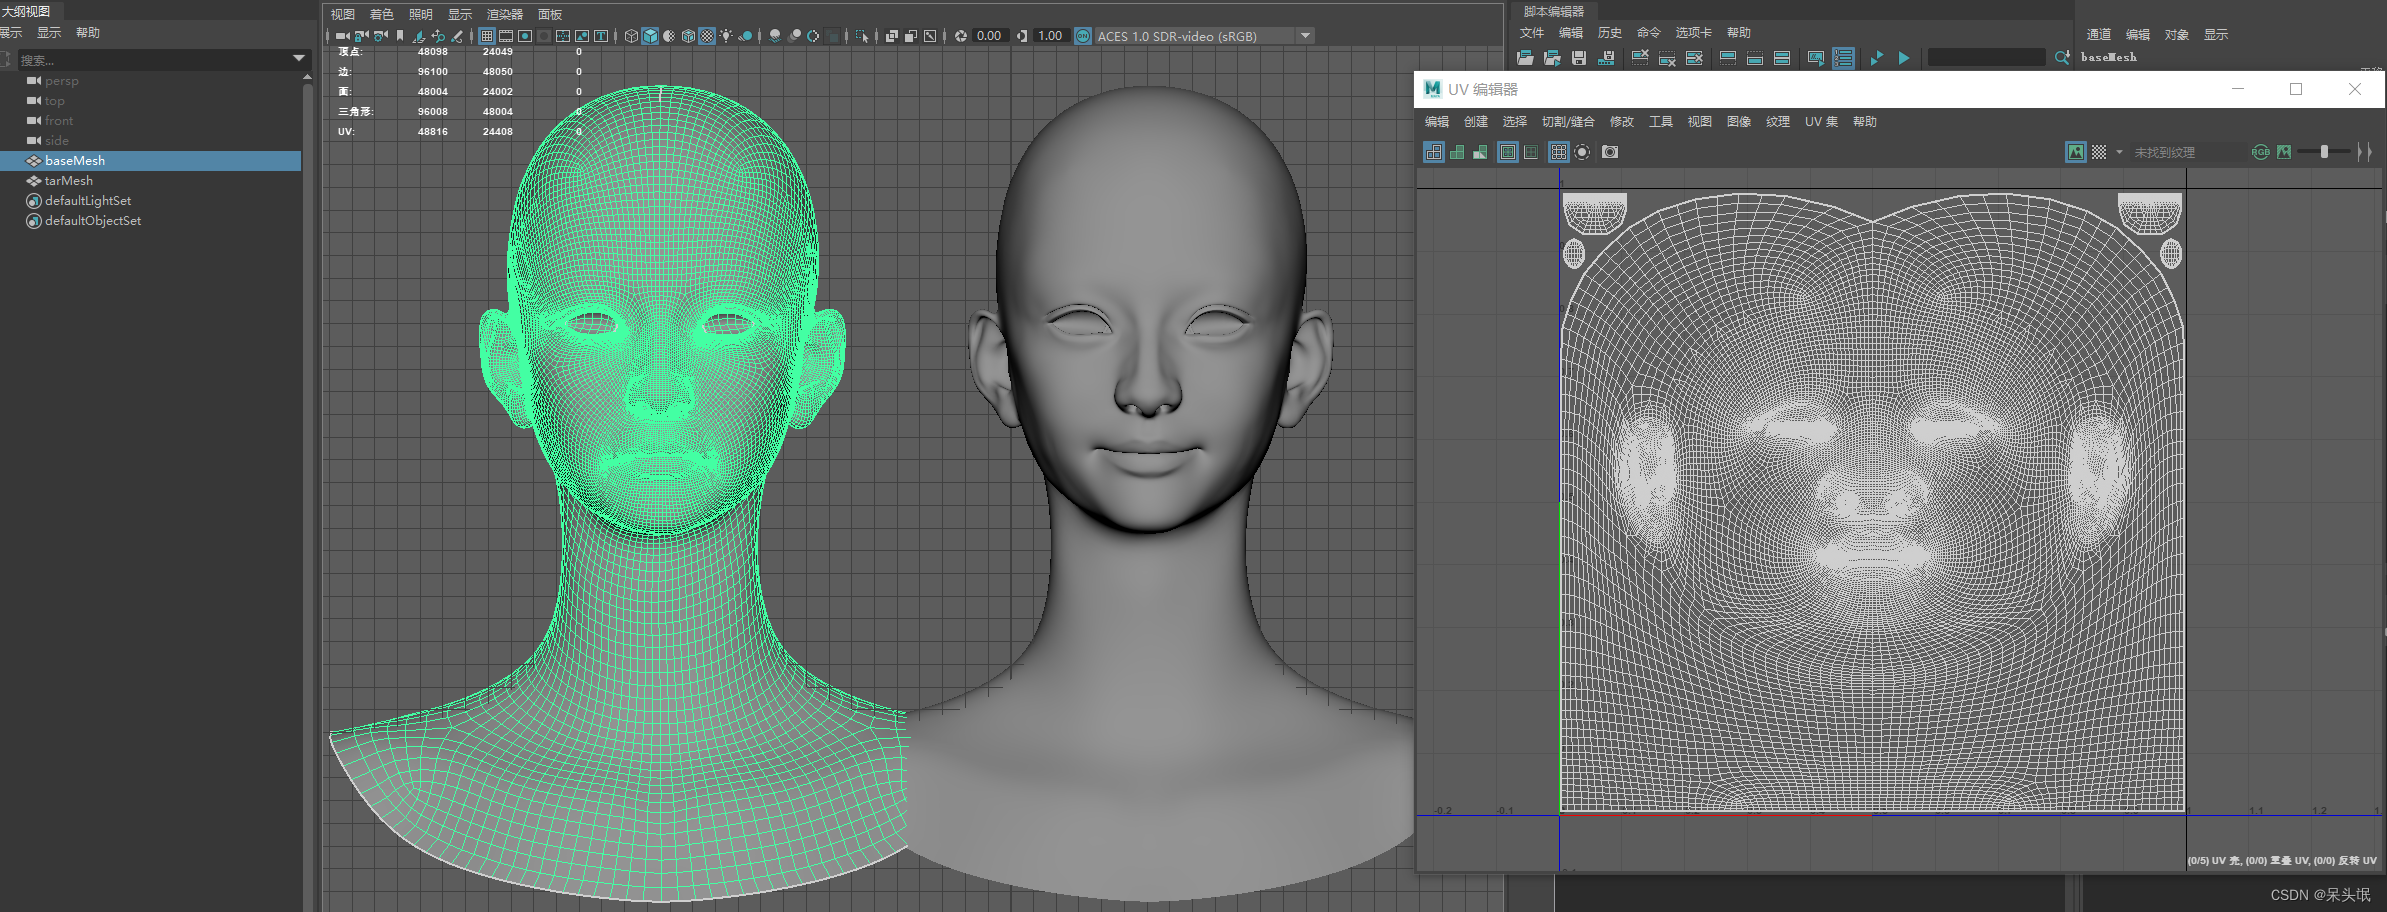Expand the outliner search filter dropdown
The image size is (2387, 912).
pyautogui.click(x=298, y=59)
